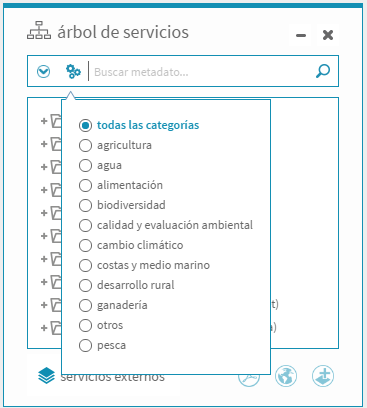Screen dimensions: 367x408
Task: Click the Buscar metadato search field
Action: (x=202, y=72)
